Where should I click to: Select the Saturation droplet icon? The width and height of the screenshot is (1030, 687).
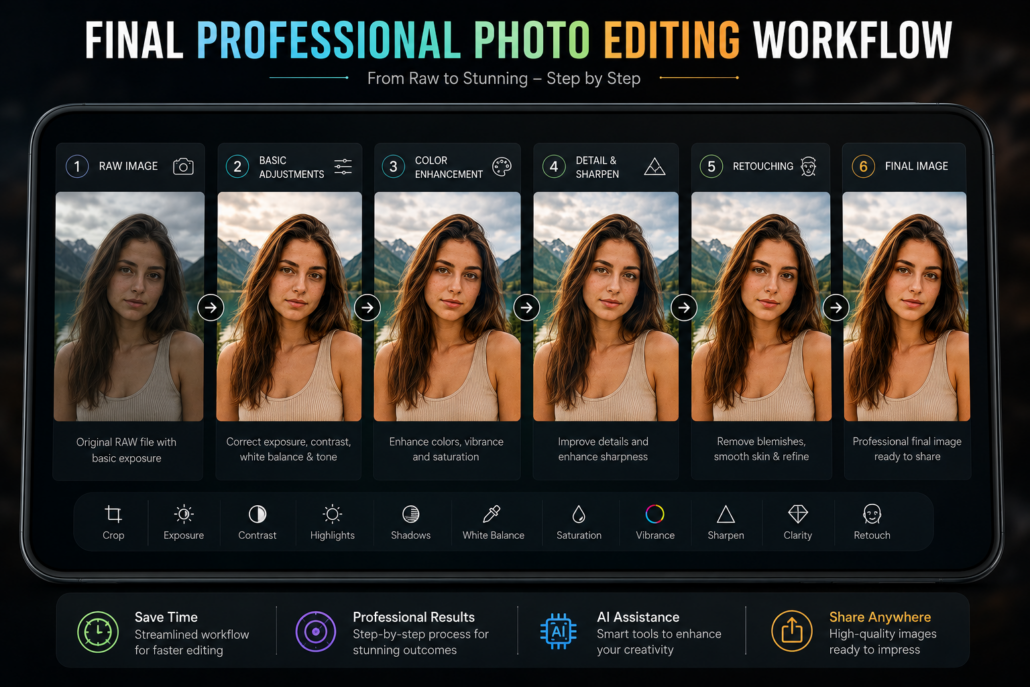coord(579,514)
